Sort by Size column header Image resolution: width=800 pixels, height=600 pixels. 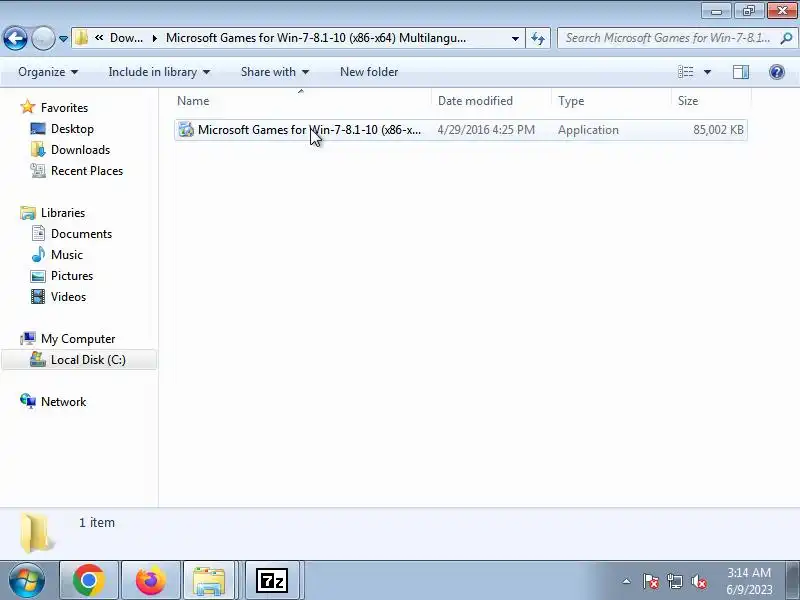pos(712,101)
